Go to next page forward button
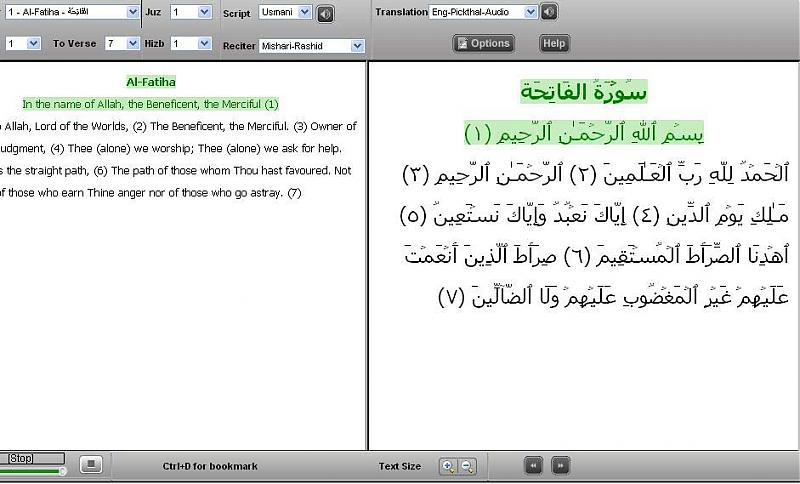 pos(561,466)
